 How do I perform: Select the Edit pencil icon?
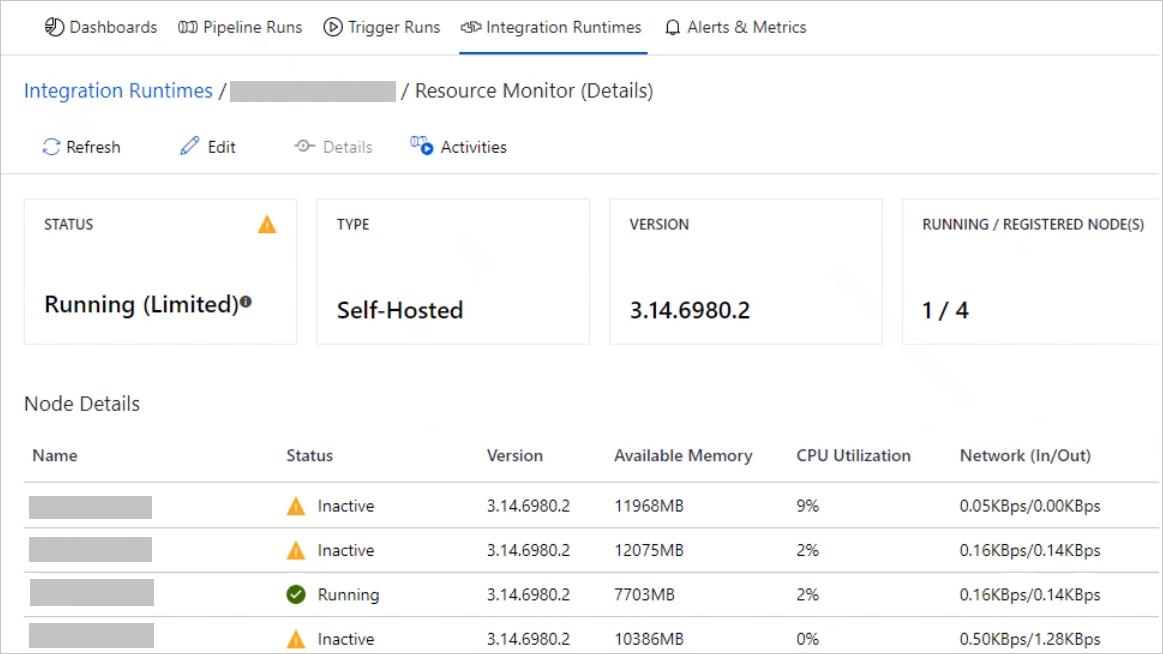189,145
